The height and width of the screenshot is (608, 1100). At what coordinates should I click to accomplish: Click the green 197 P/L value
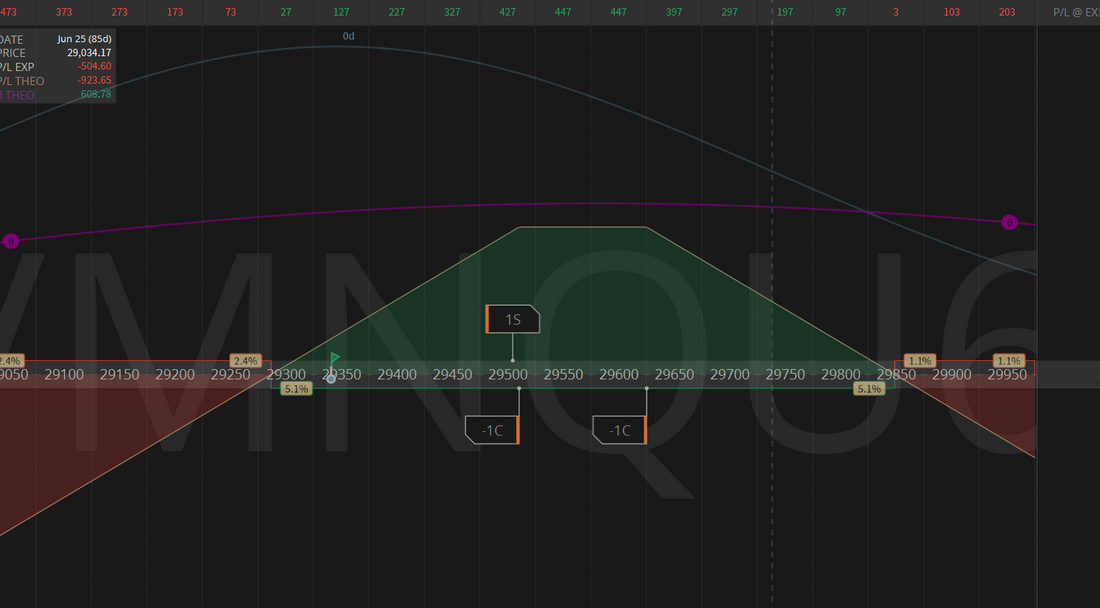coord(785,12)
